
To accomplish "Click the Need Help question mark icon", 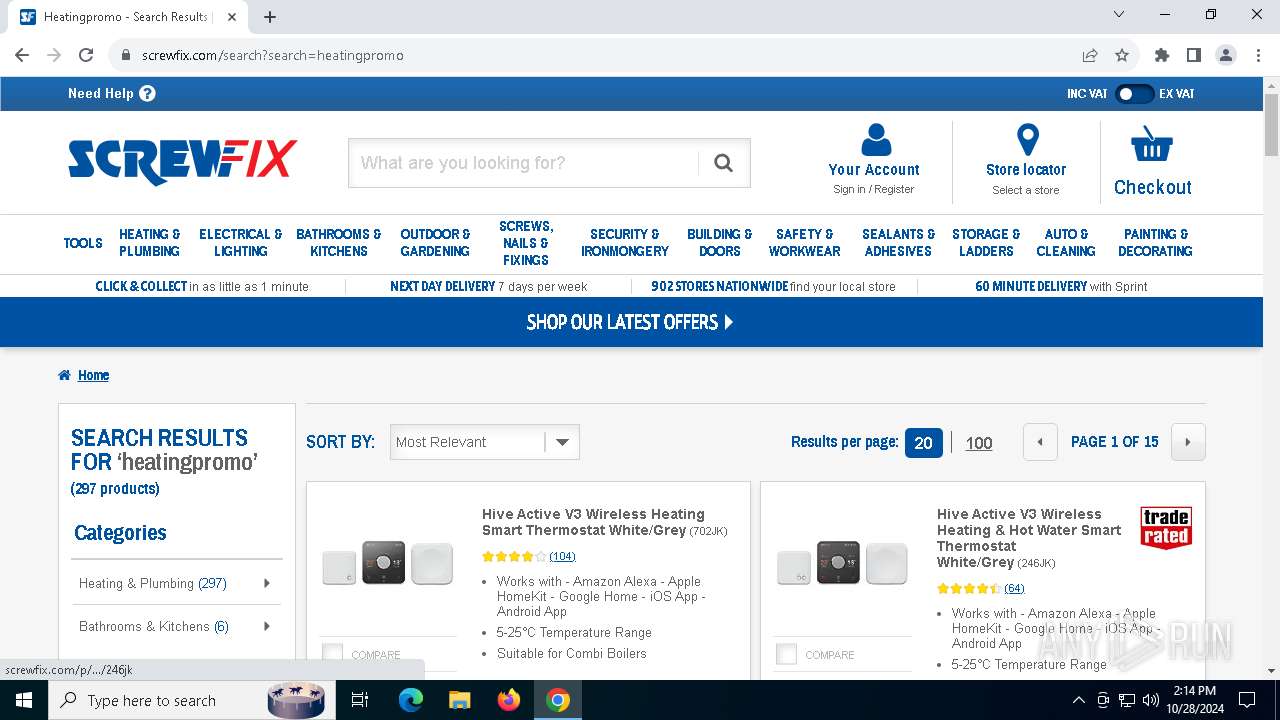I will click(x=147, y=93).
